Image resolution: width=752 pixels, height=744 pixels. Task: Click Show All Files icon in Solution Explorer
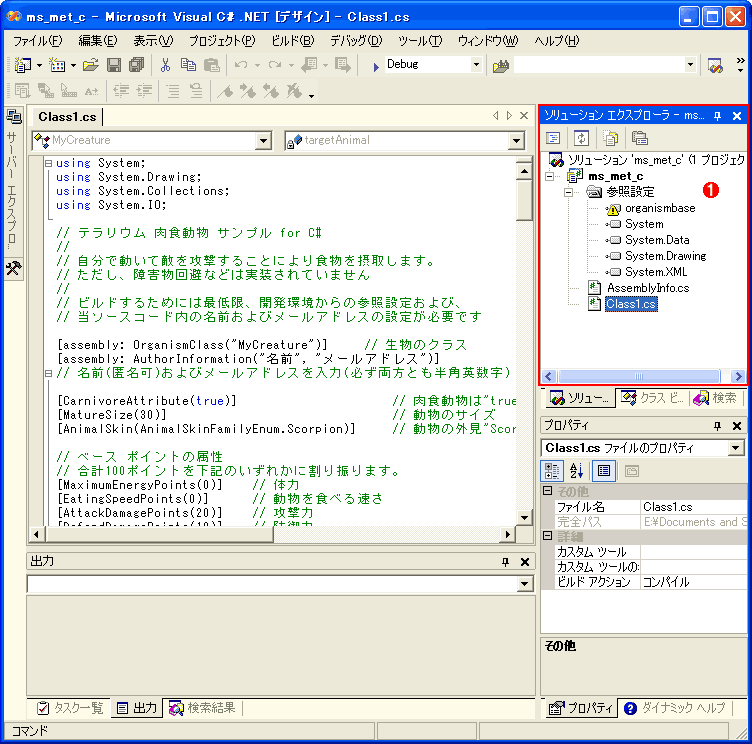pos(611,138)
